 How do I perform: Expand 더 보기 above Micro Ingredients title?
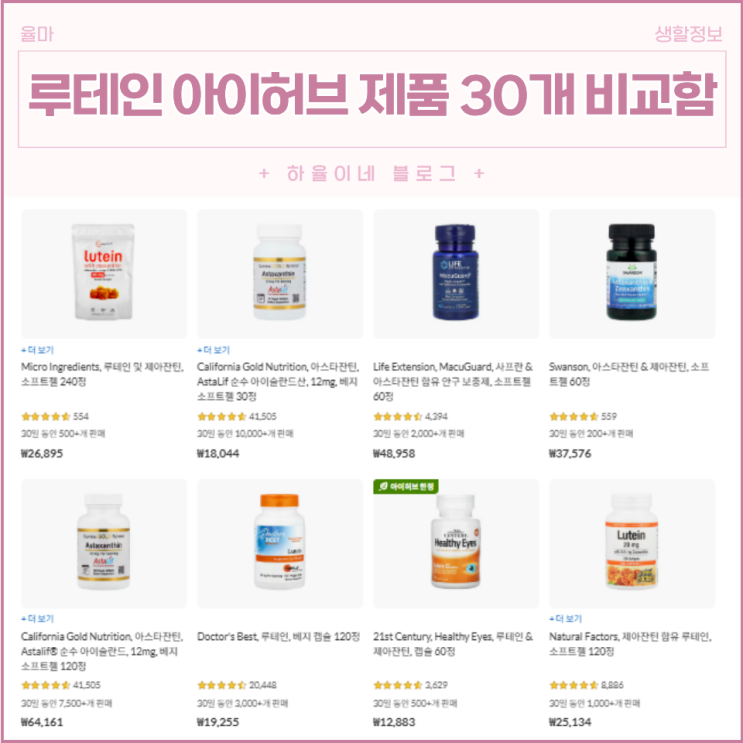(37, 350)
